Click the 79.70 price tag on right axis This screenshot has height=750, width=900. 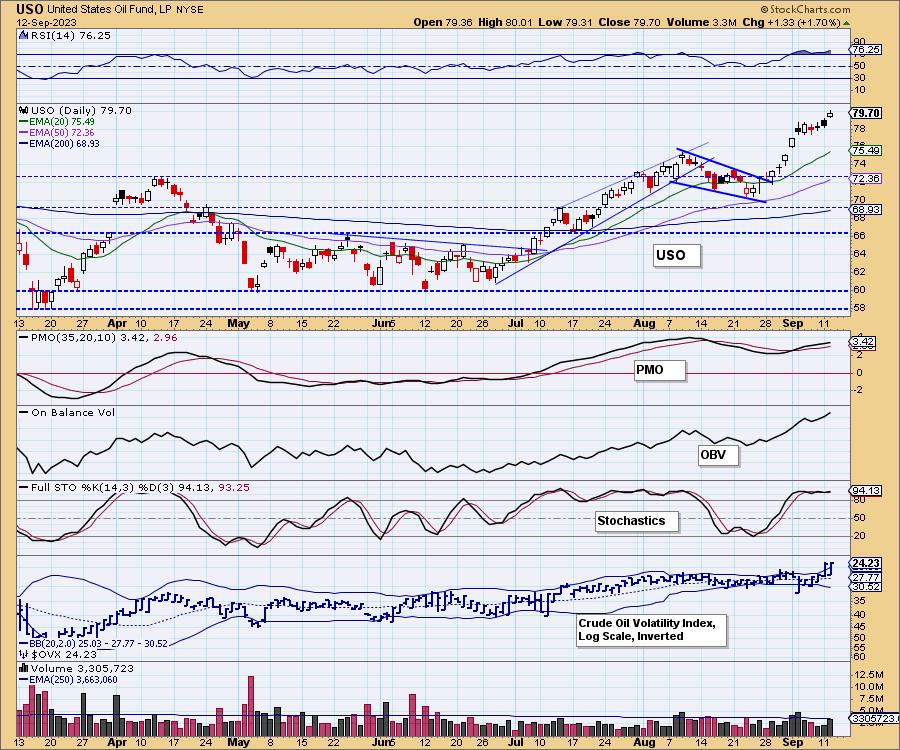point(866,113)
